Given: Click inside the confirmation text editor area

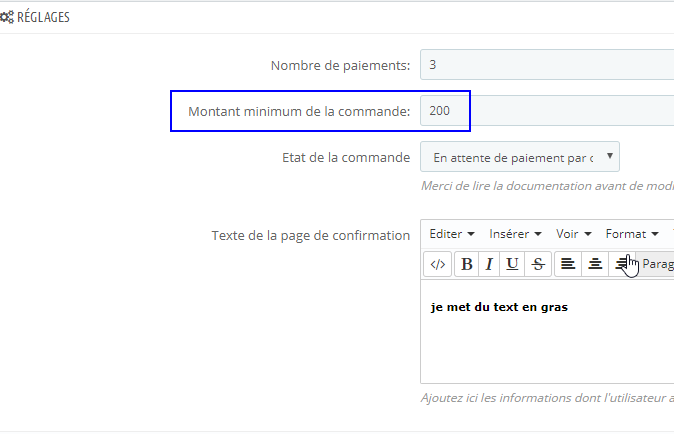Looking at the screenshot, I should (x=547, y=332).
